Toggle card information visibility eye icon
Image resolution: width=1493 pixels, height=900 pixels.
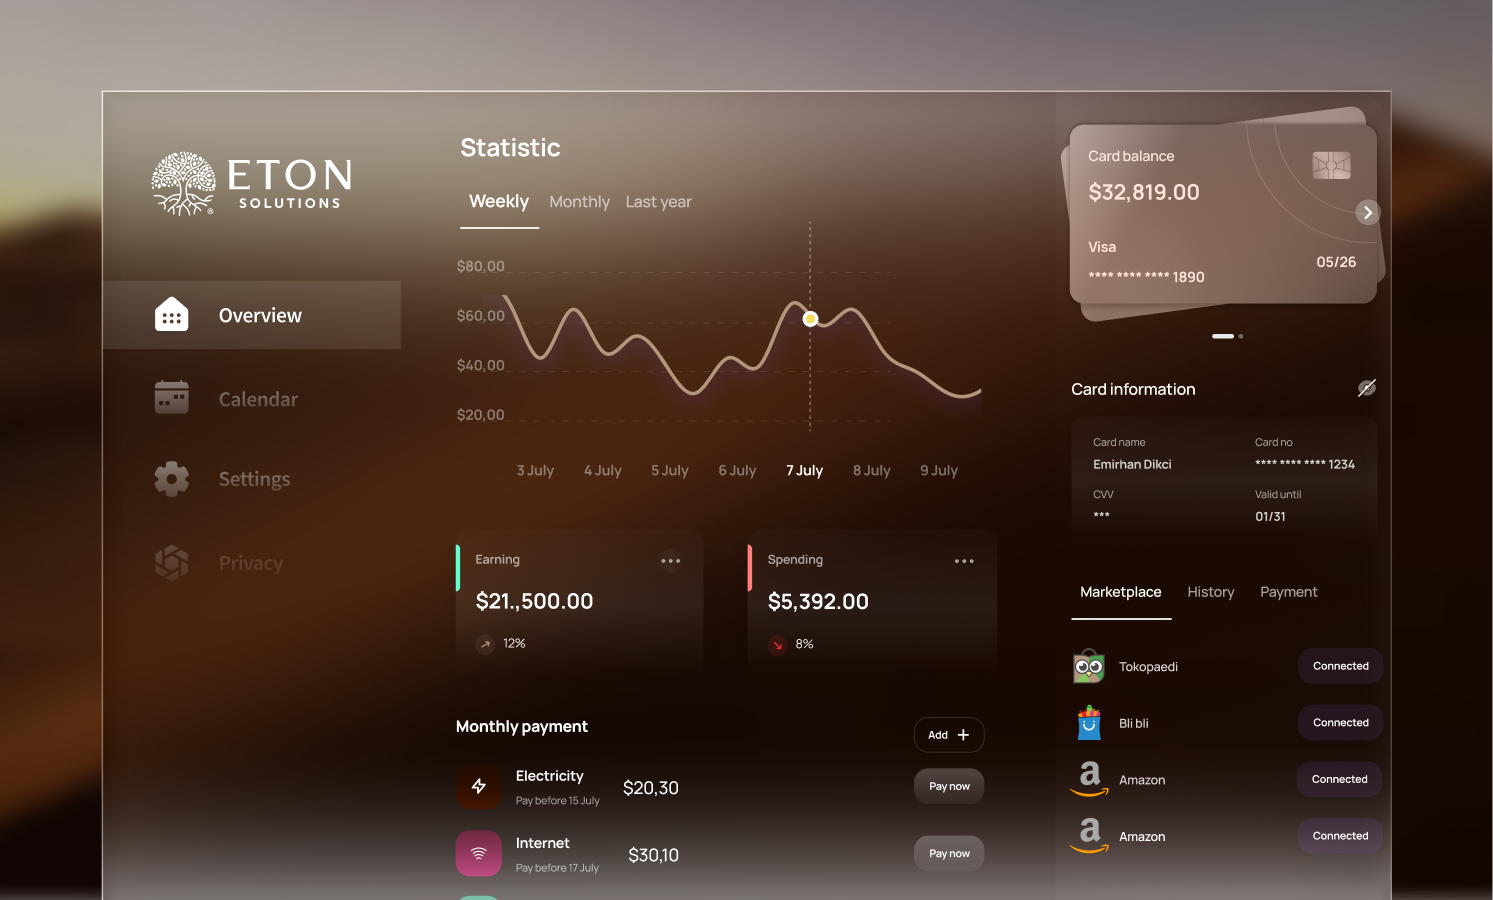point(1366,388)
